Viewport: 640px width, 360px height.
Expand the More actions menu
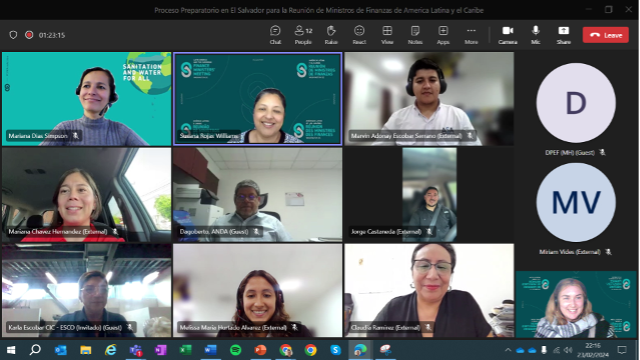point(471,35)
